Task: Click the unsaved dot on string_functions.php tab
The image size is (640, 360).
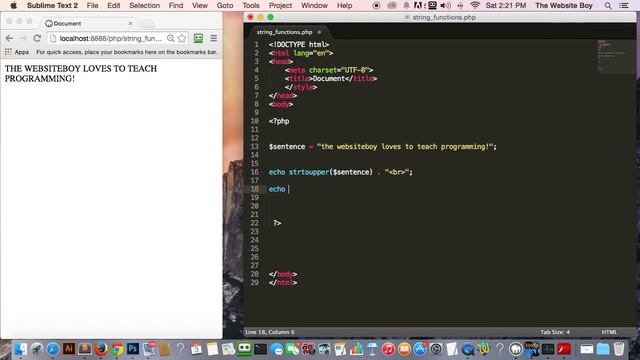Action: tap(319, 32)
